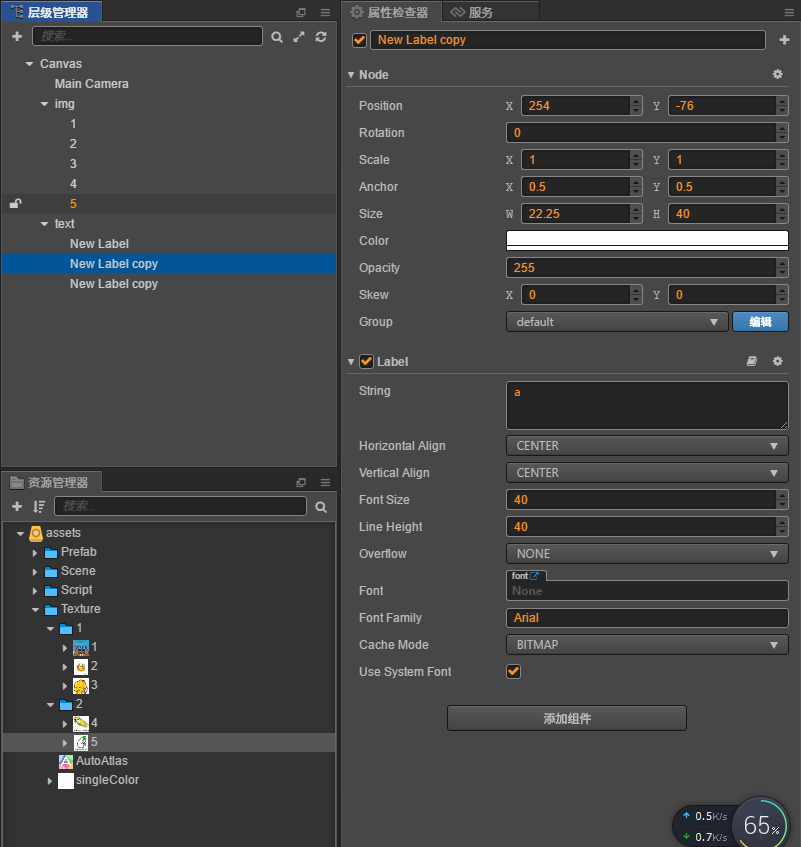This screenshot has width=801, height=847.
Task: Switch to the 属性检查器 tab
Action: (x=391, y=12)
